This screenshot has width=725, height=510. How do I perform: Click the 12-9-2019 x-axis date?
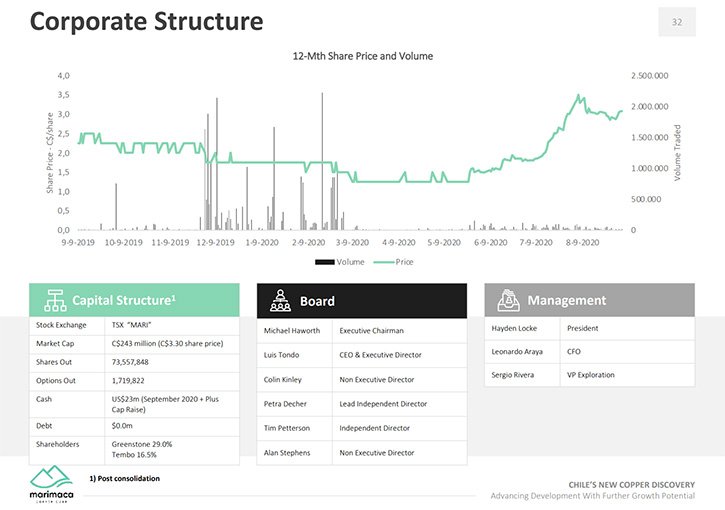tap(215, 242)
